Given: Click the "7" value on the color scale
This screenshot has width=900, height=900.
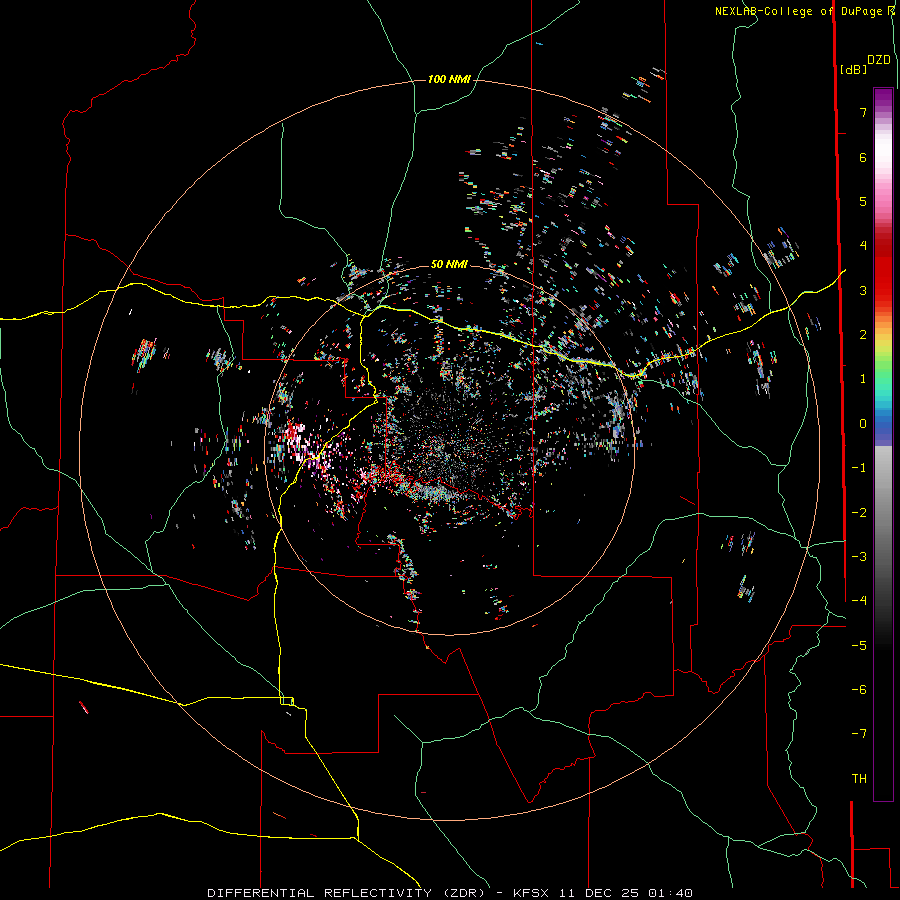Looking at the screenshot, I should [x=863, y=112].
